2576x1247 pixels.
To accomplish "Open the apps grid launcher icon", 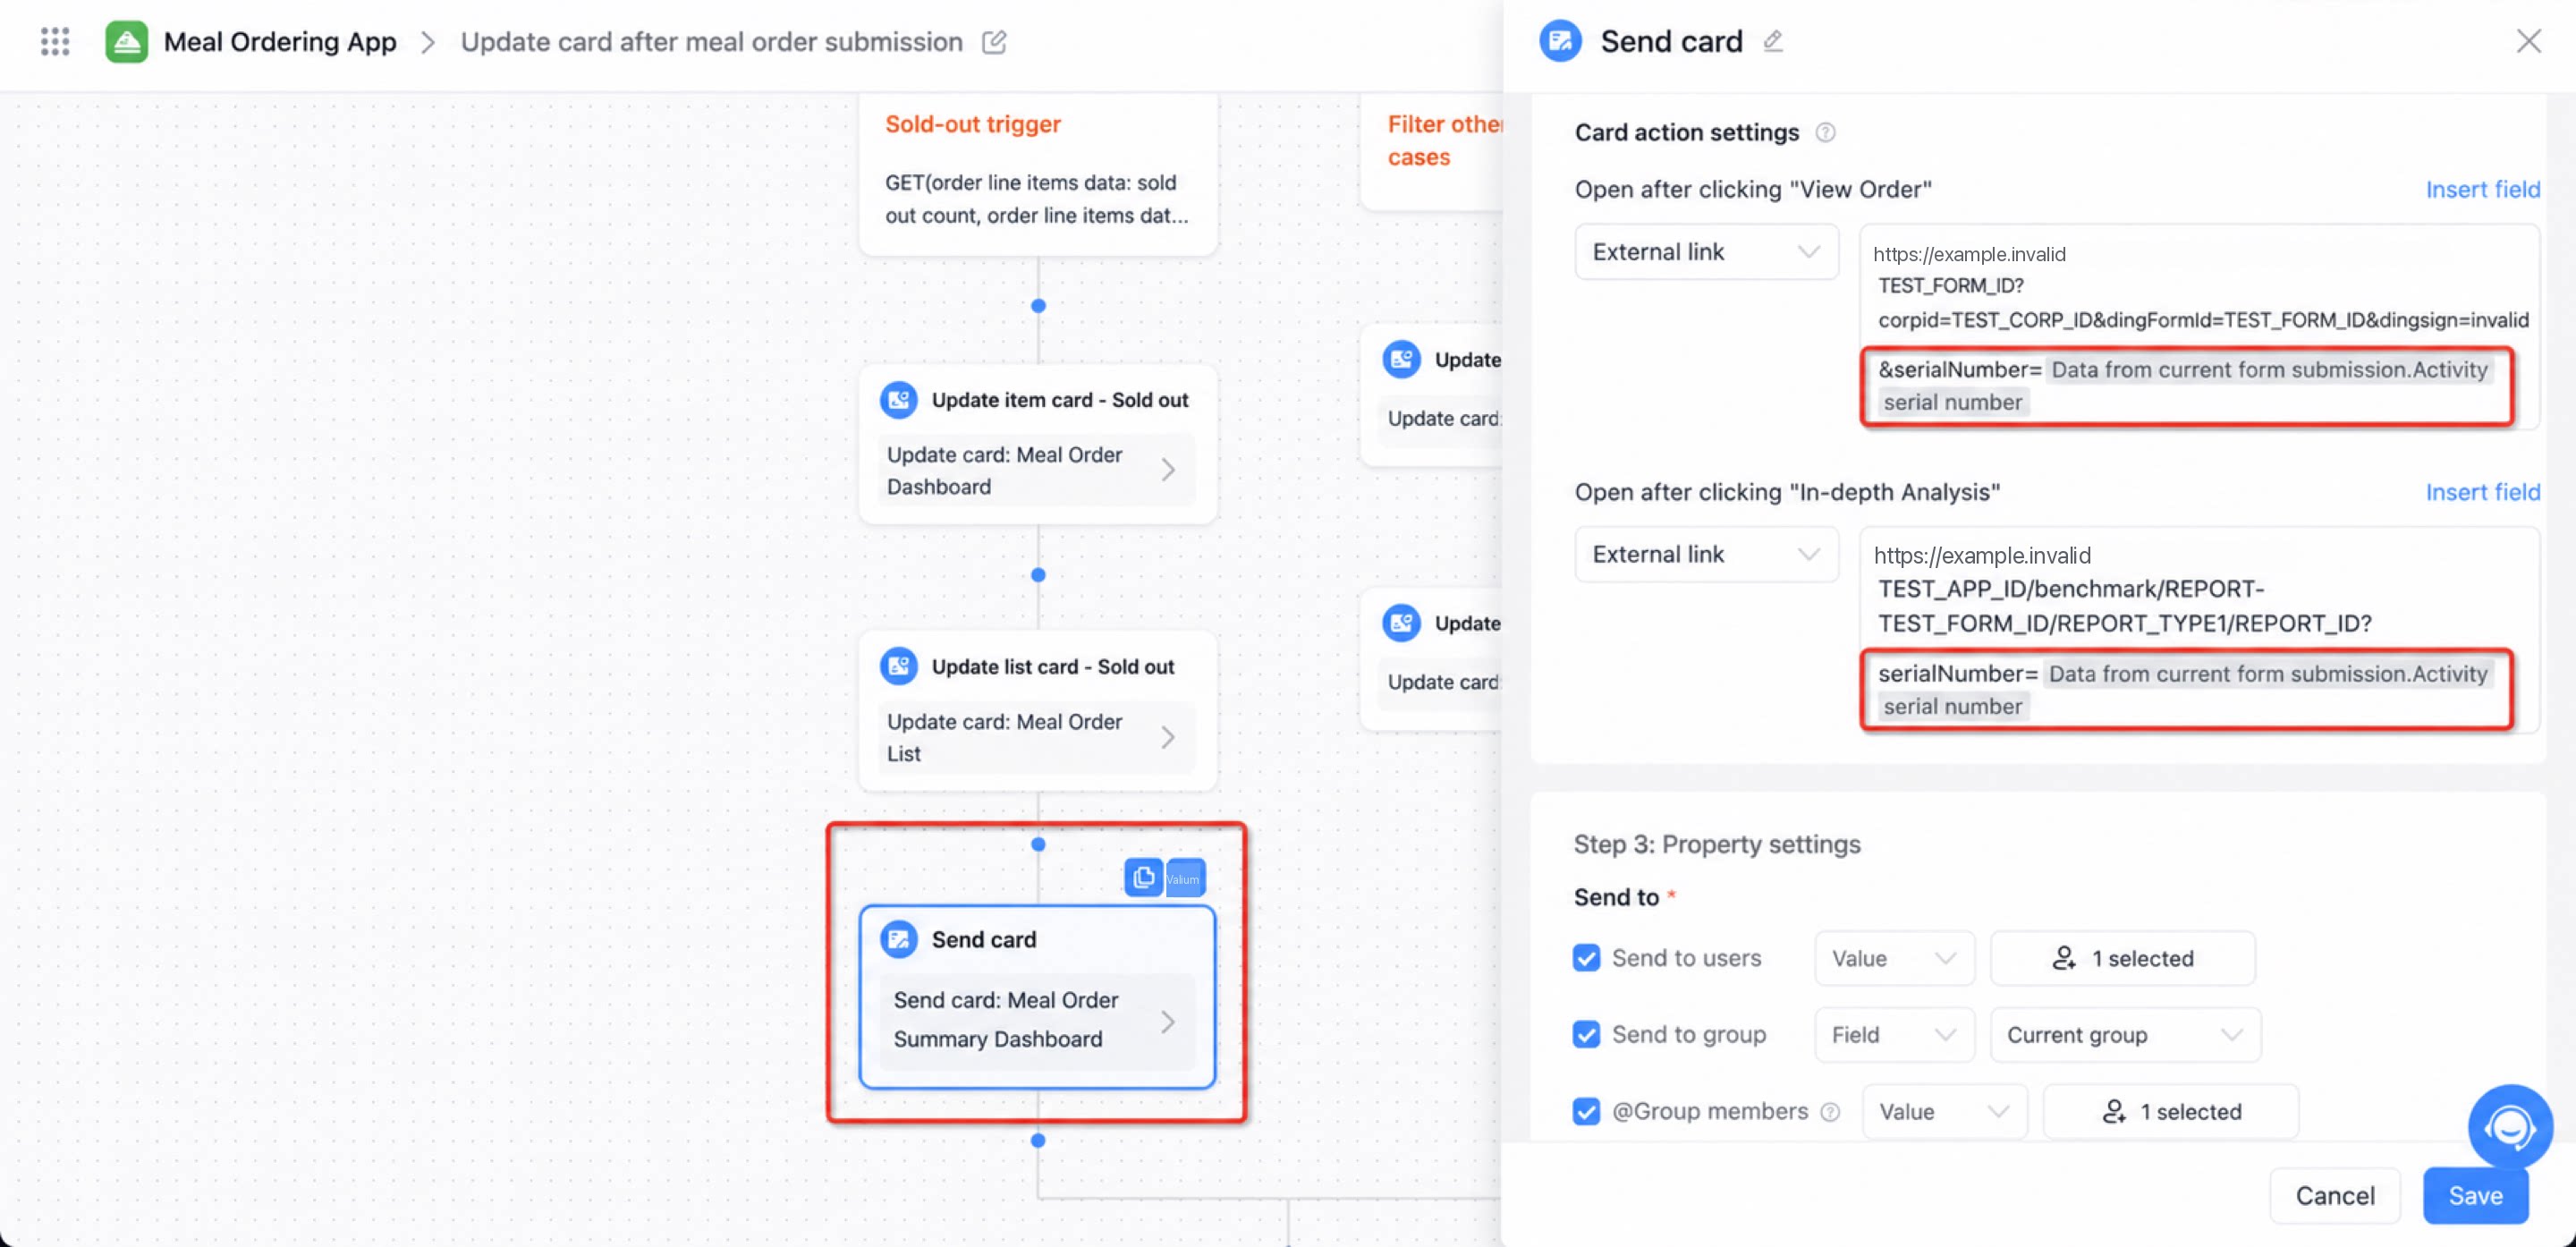I will point(55,42).
